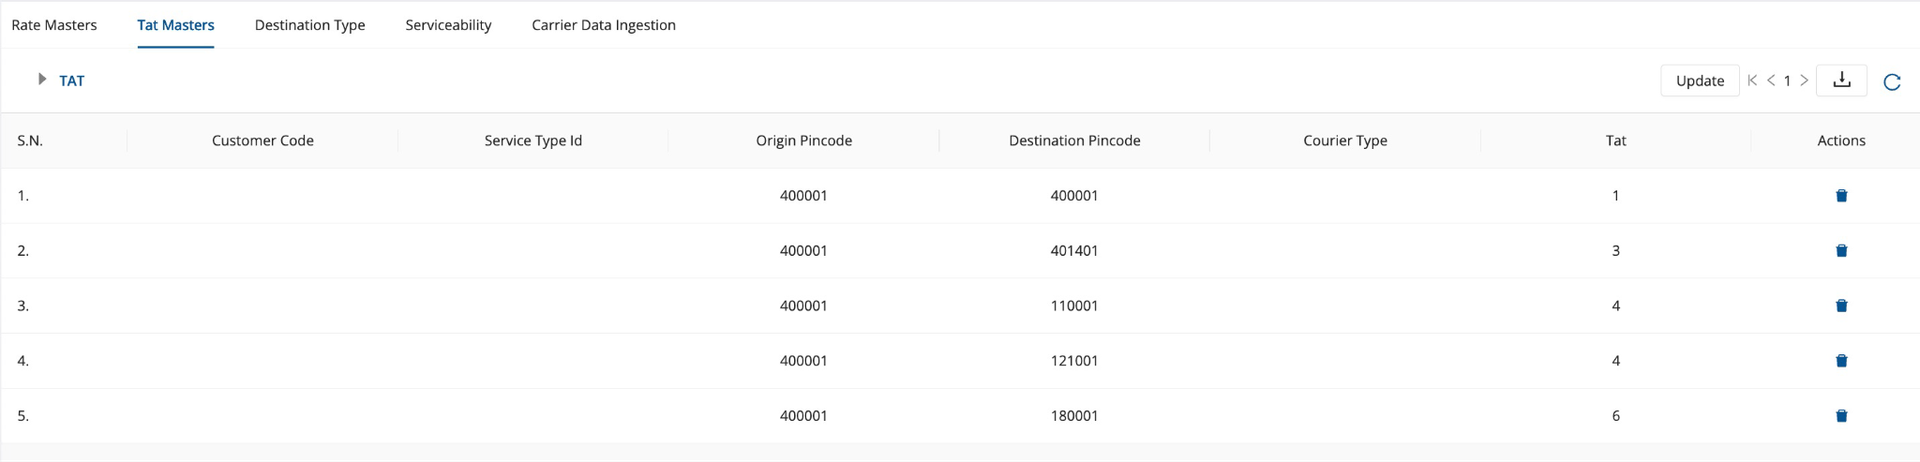
Task: Delete the row with destination pincode 401401
Action: 1841,251
